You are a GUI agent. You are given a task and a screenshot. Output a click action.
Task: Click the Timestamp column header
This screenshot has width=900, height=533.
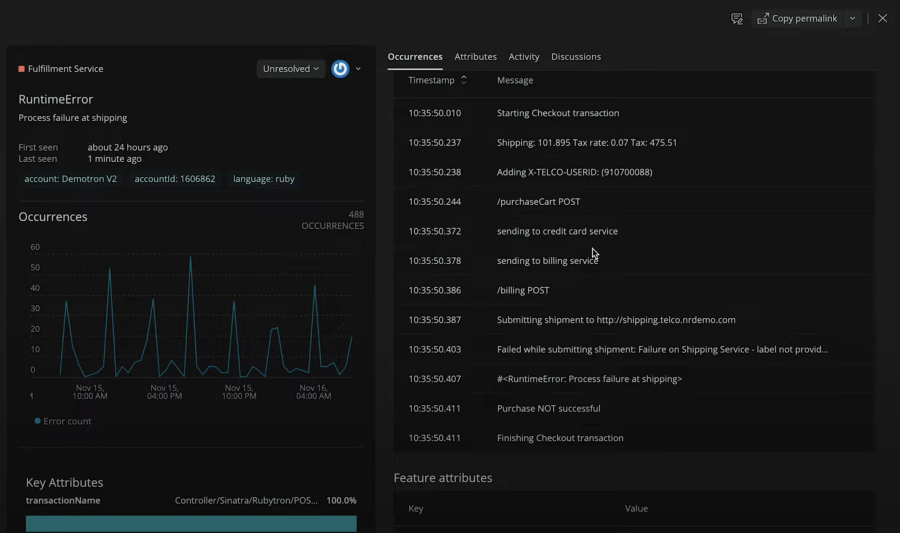(x=432, y=80)
